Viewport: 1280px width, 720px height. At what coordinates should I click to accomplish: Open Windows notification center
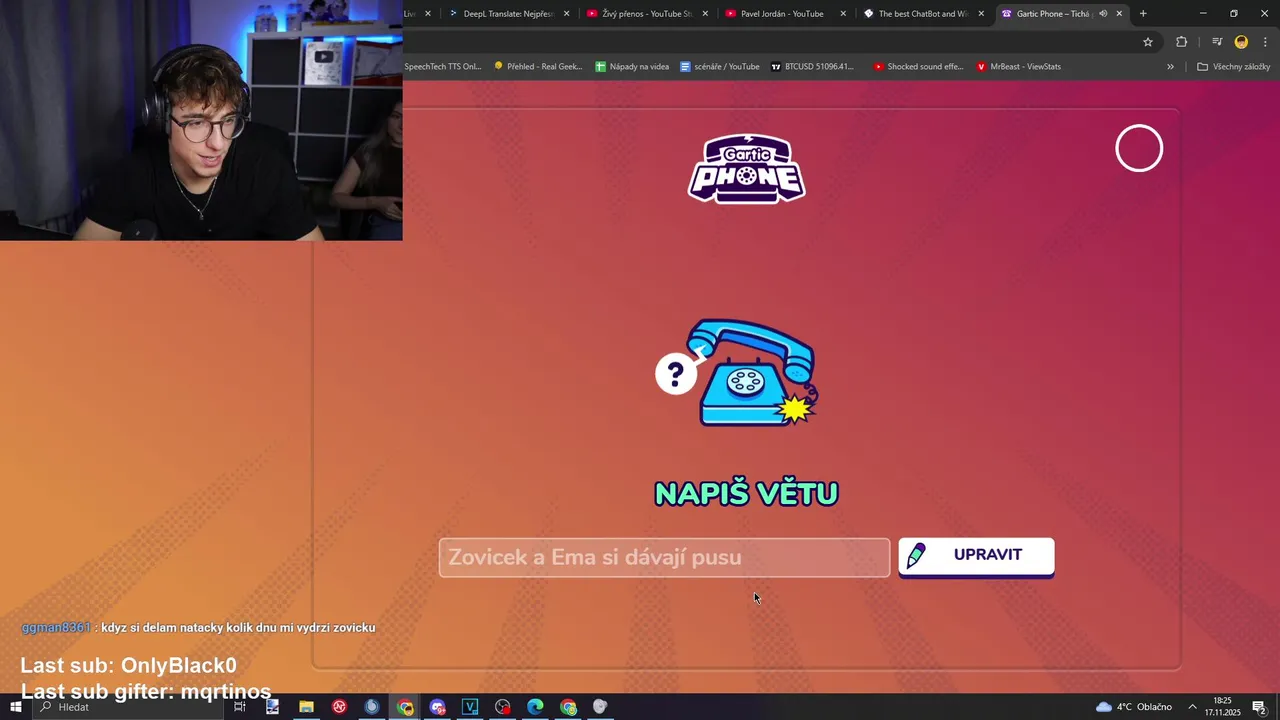click(1260, 707)
